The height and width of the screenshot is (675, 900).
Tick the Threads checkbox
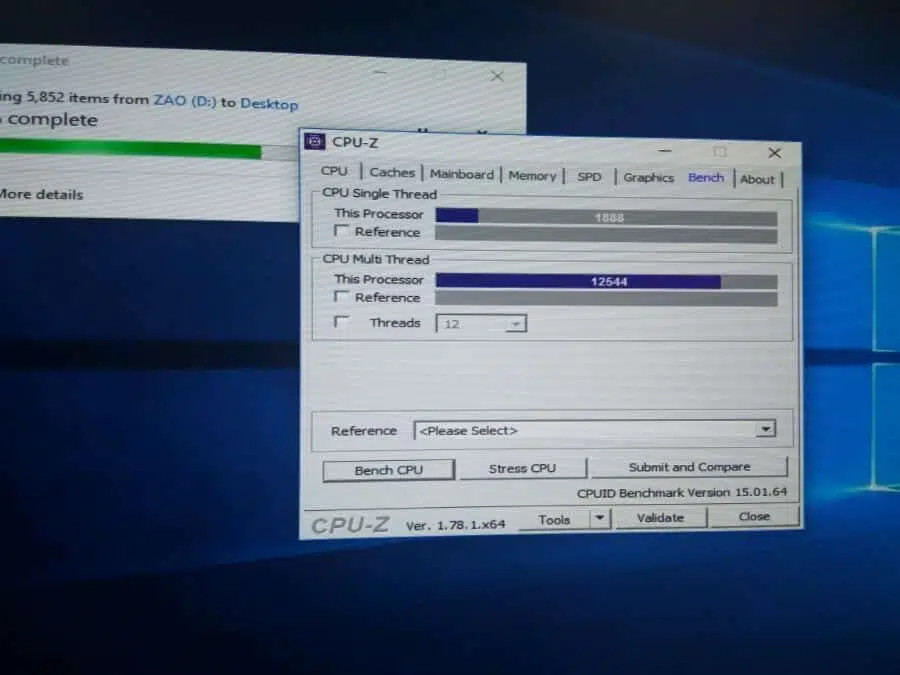[x=342, y=321]
